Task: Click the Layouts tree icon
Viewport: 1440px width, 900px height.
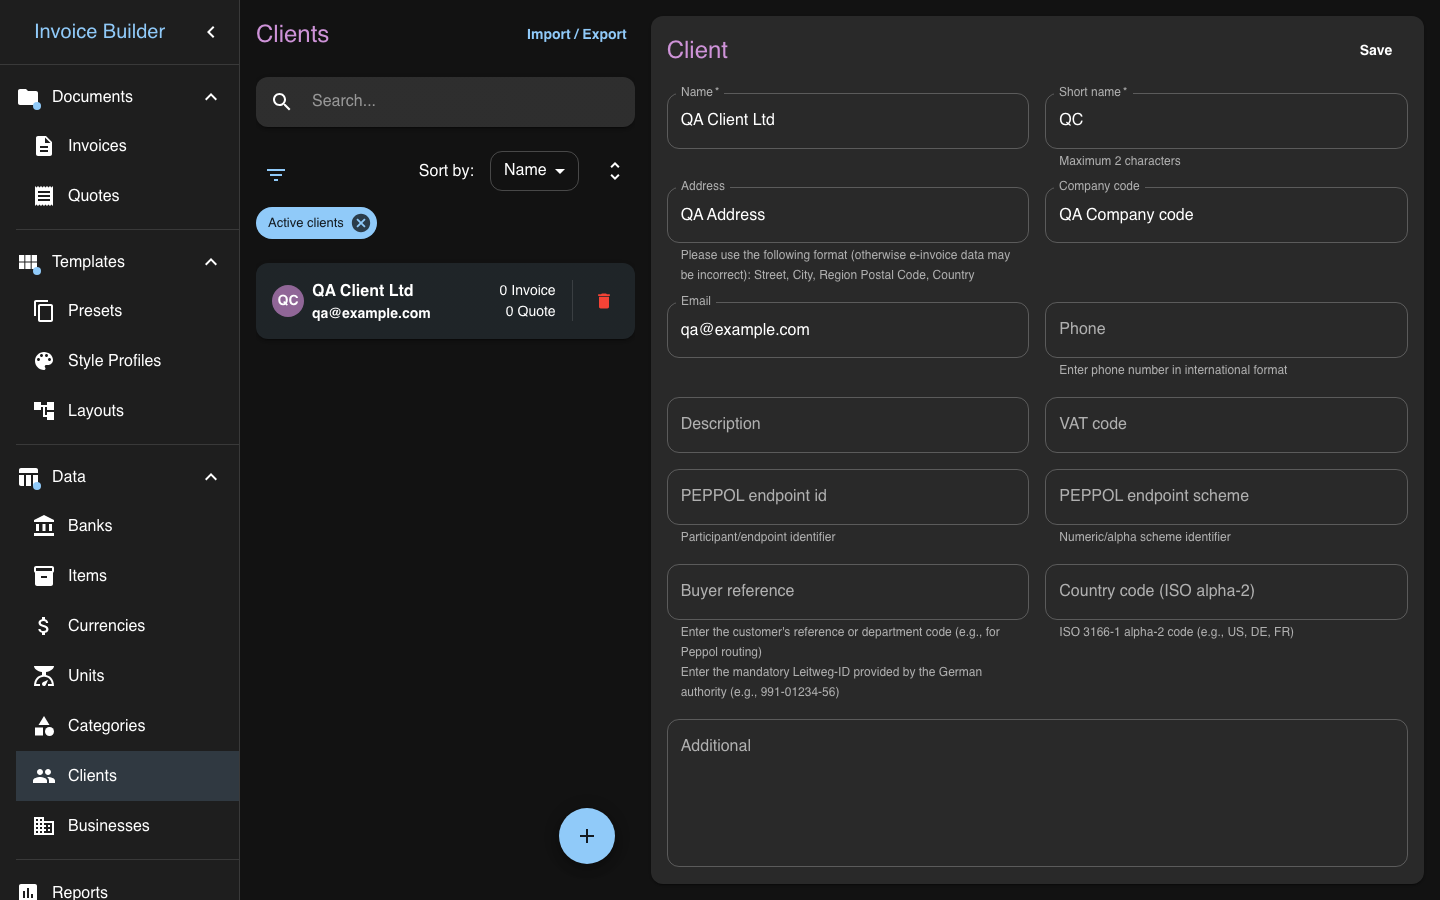Action: click(44, 411)
